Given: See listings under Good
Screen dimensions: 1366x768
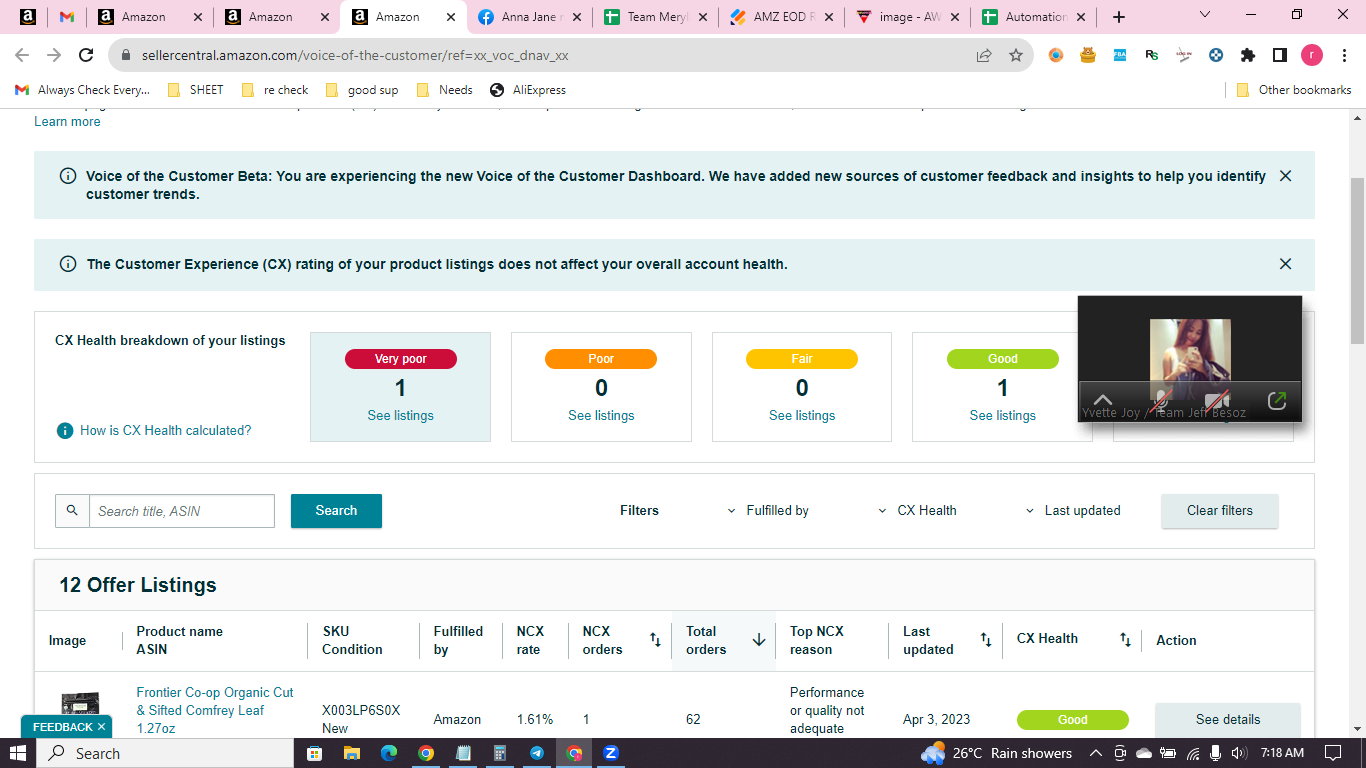Looking at the screenshot, I should tap(1002, 415).
